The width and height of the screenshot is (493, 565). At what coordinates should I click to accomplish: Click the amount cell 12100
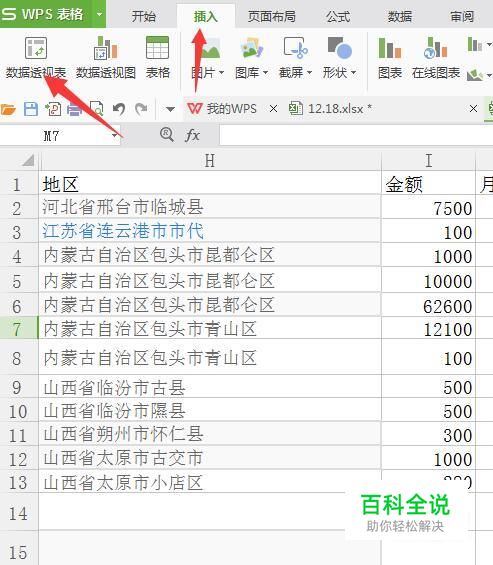click(x=428, y=329)
